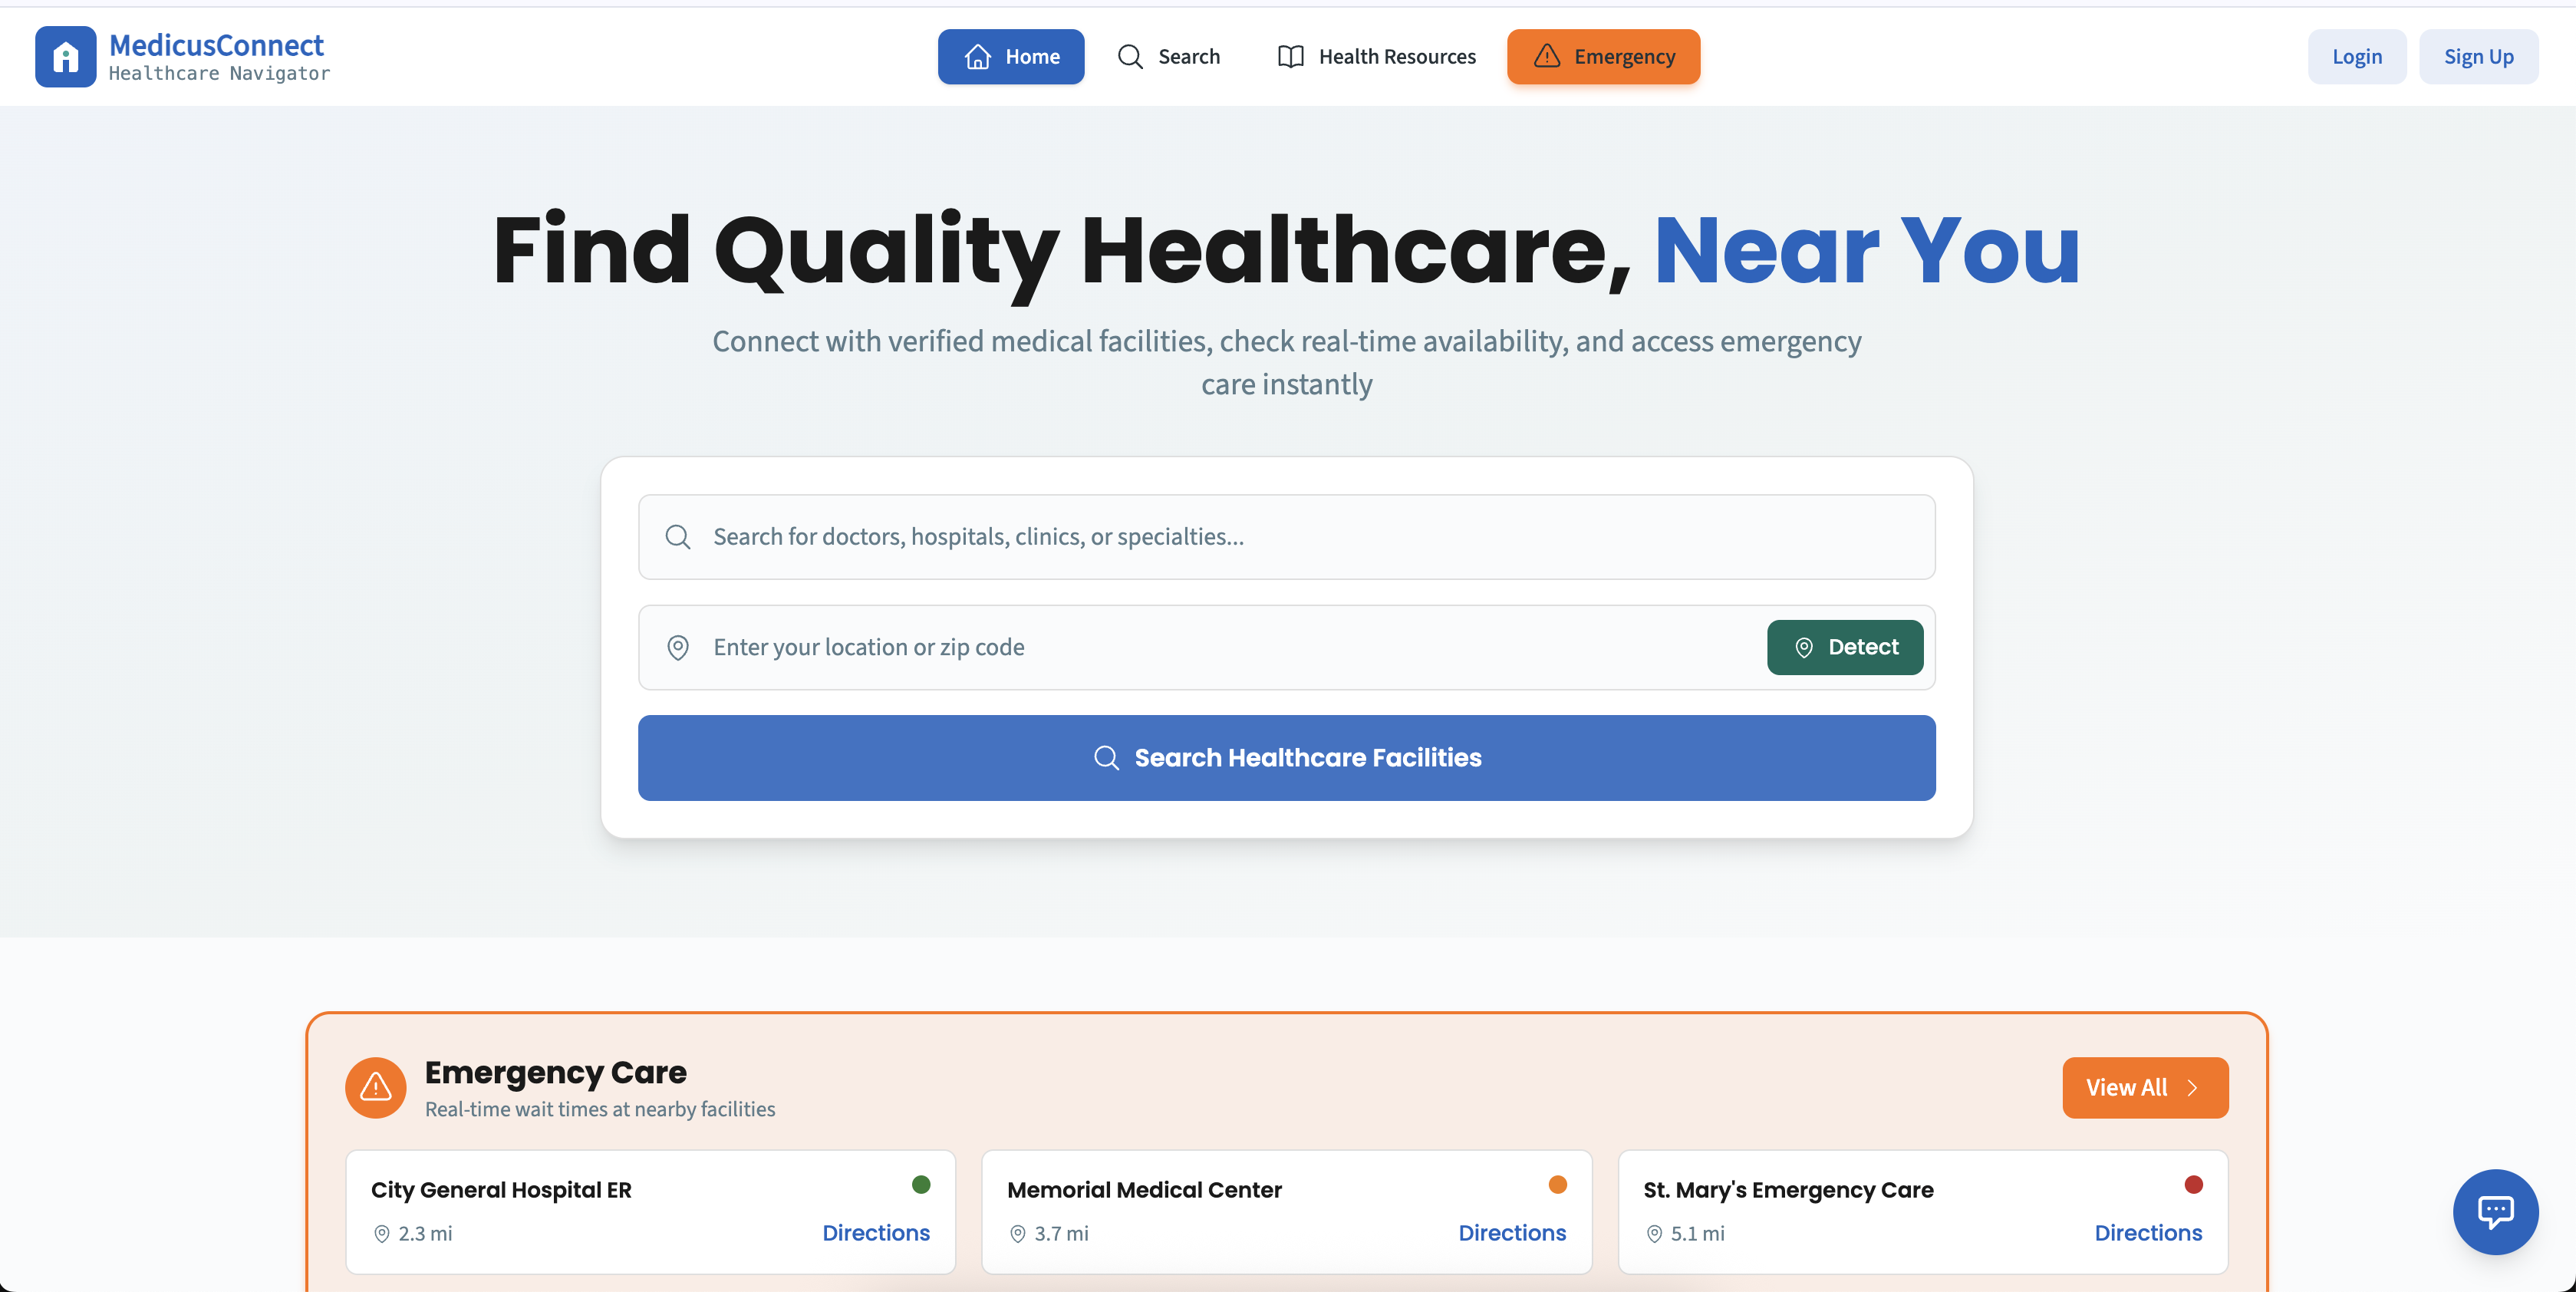Click the book icon beside Health Resources
2576x1292 pixels.
click(1290, 57)
